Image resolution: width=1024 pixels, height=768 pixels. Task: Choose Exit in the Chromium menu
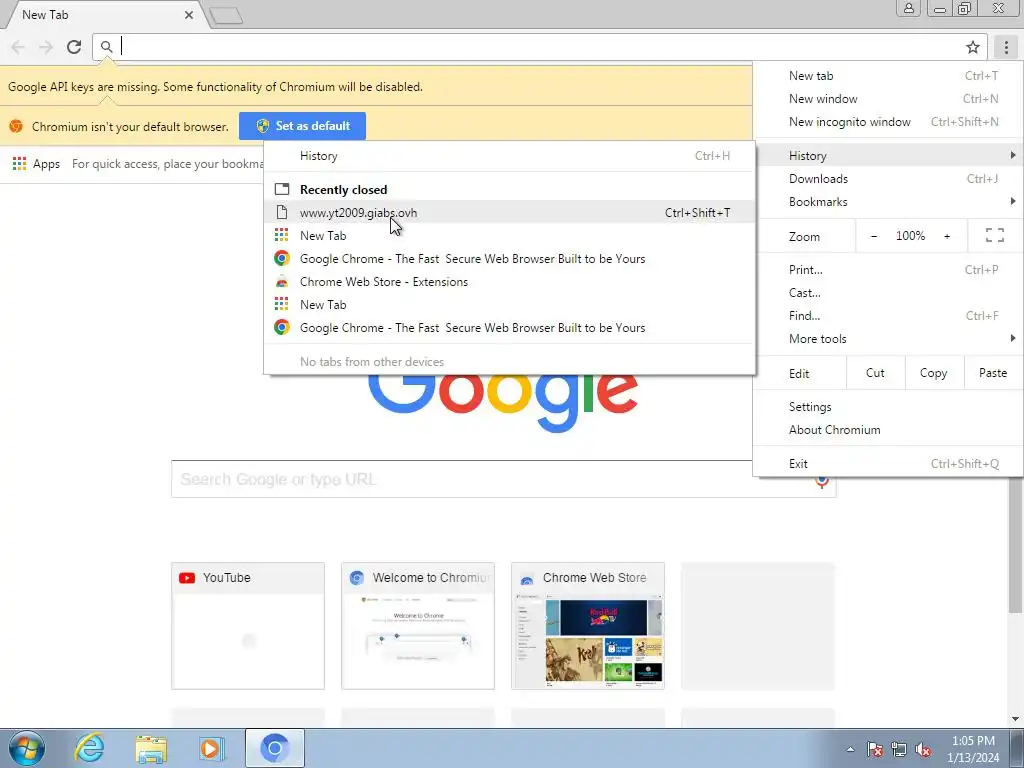click(888, 464)
